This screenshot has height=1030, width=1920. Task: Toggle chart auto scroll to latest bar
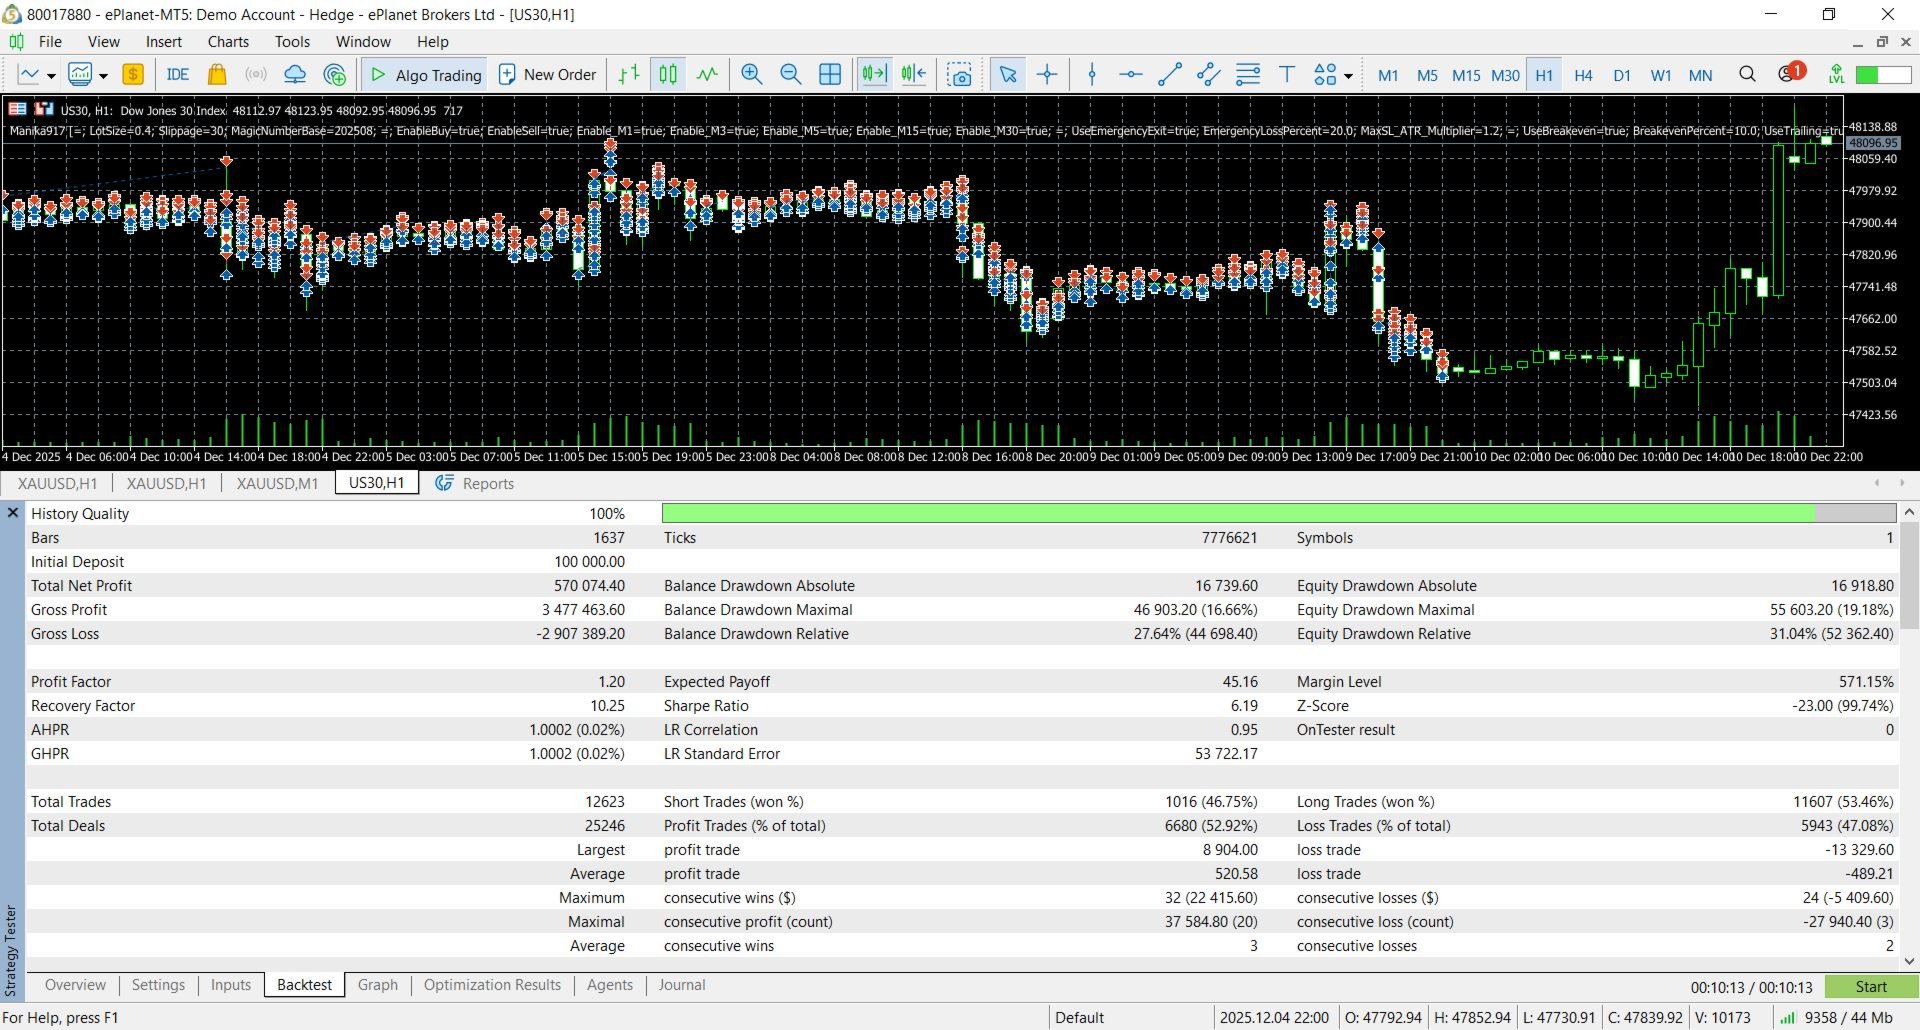pos(874,75)
